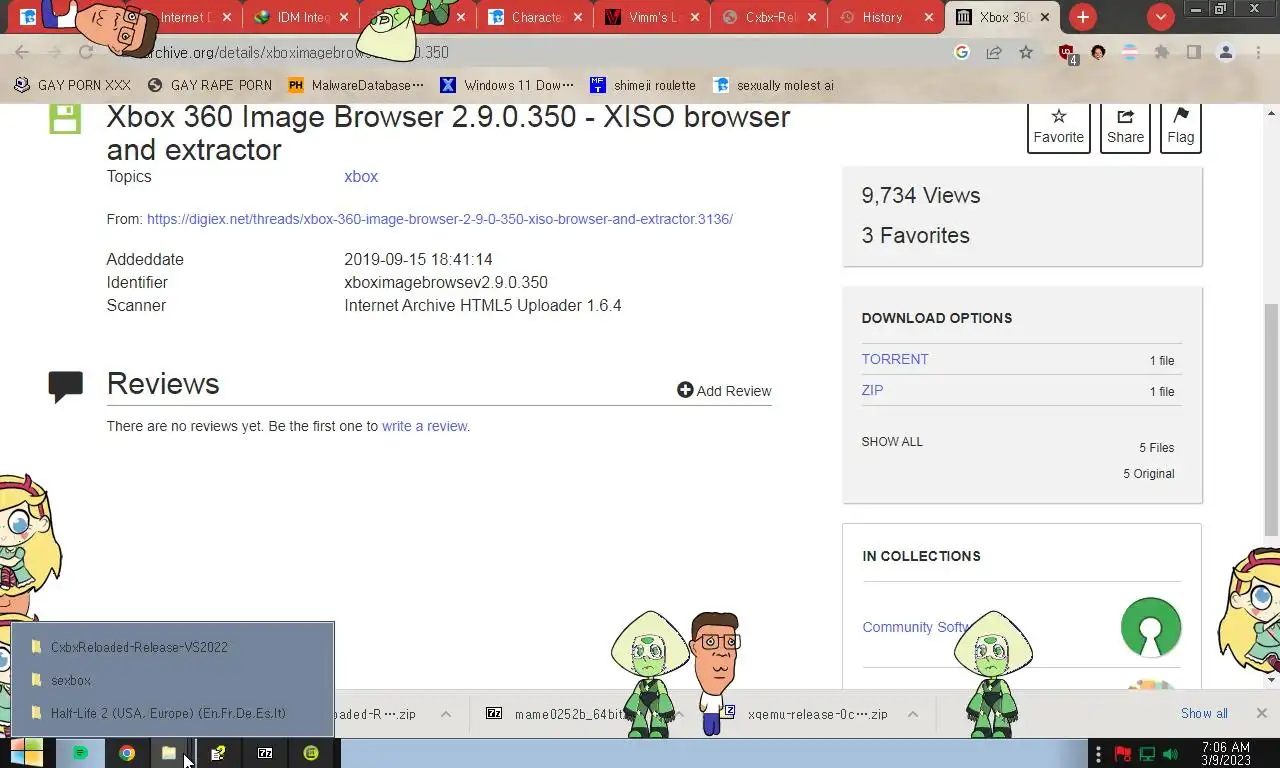Download the ZIP option
The width and height of the screenshot is (1280, 768).
pos(872,390)
